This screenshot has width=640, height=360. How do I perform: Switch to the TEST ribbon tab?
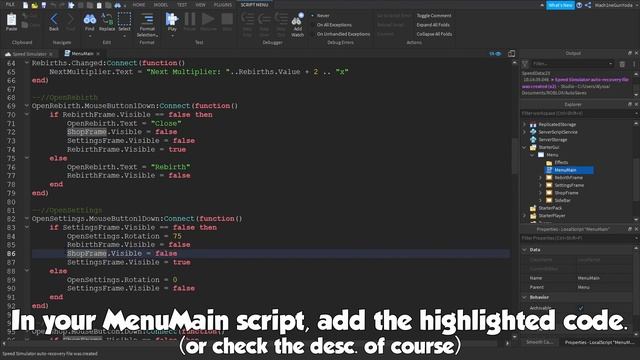click(182, 5)
